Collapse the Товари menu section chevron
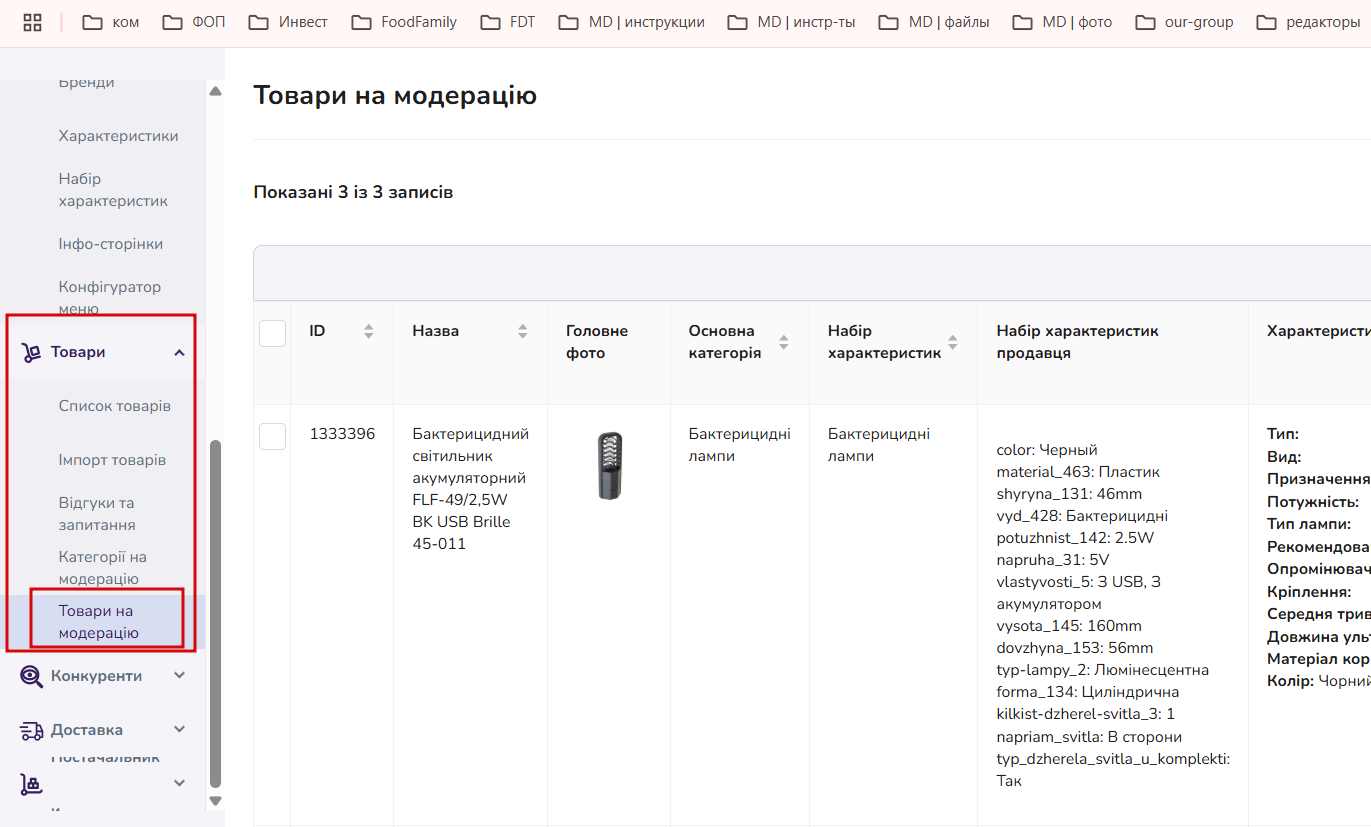 pyautogui.click(x=180, y=352)
